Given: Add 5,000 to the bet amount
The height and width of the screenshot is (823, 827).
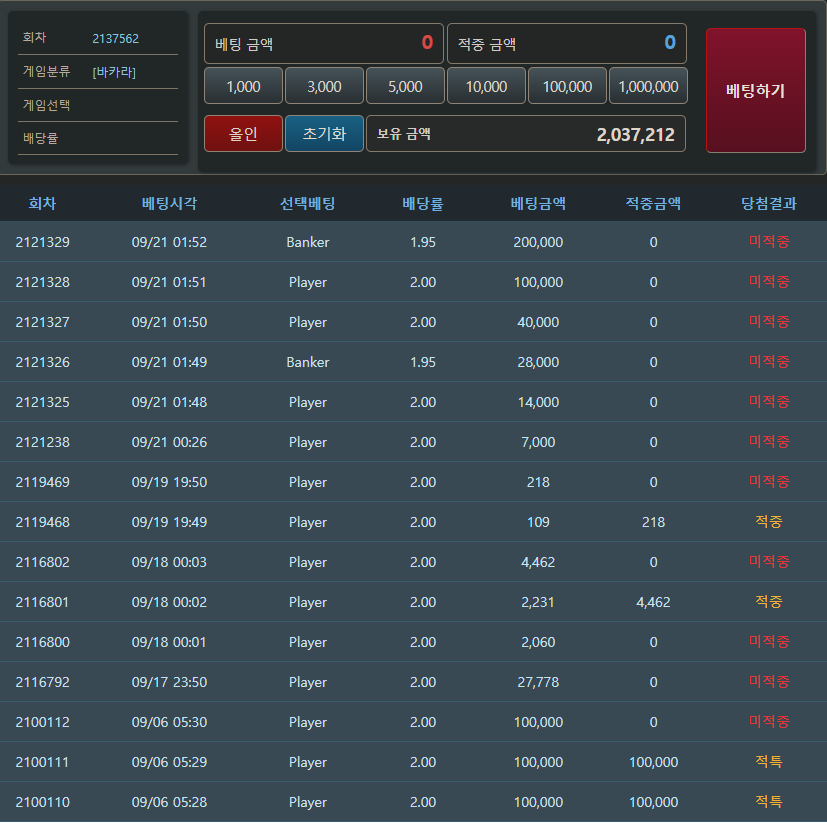Looking at the screenshot, I should pyautogui.click(x=405, y=86).
